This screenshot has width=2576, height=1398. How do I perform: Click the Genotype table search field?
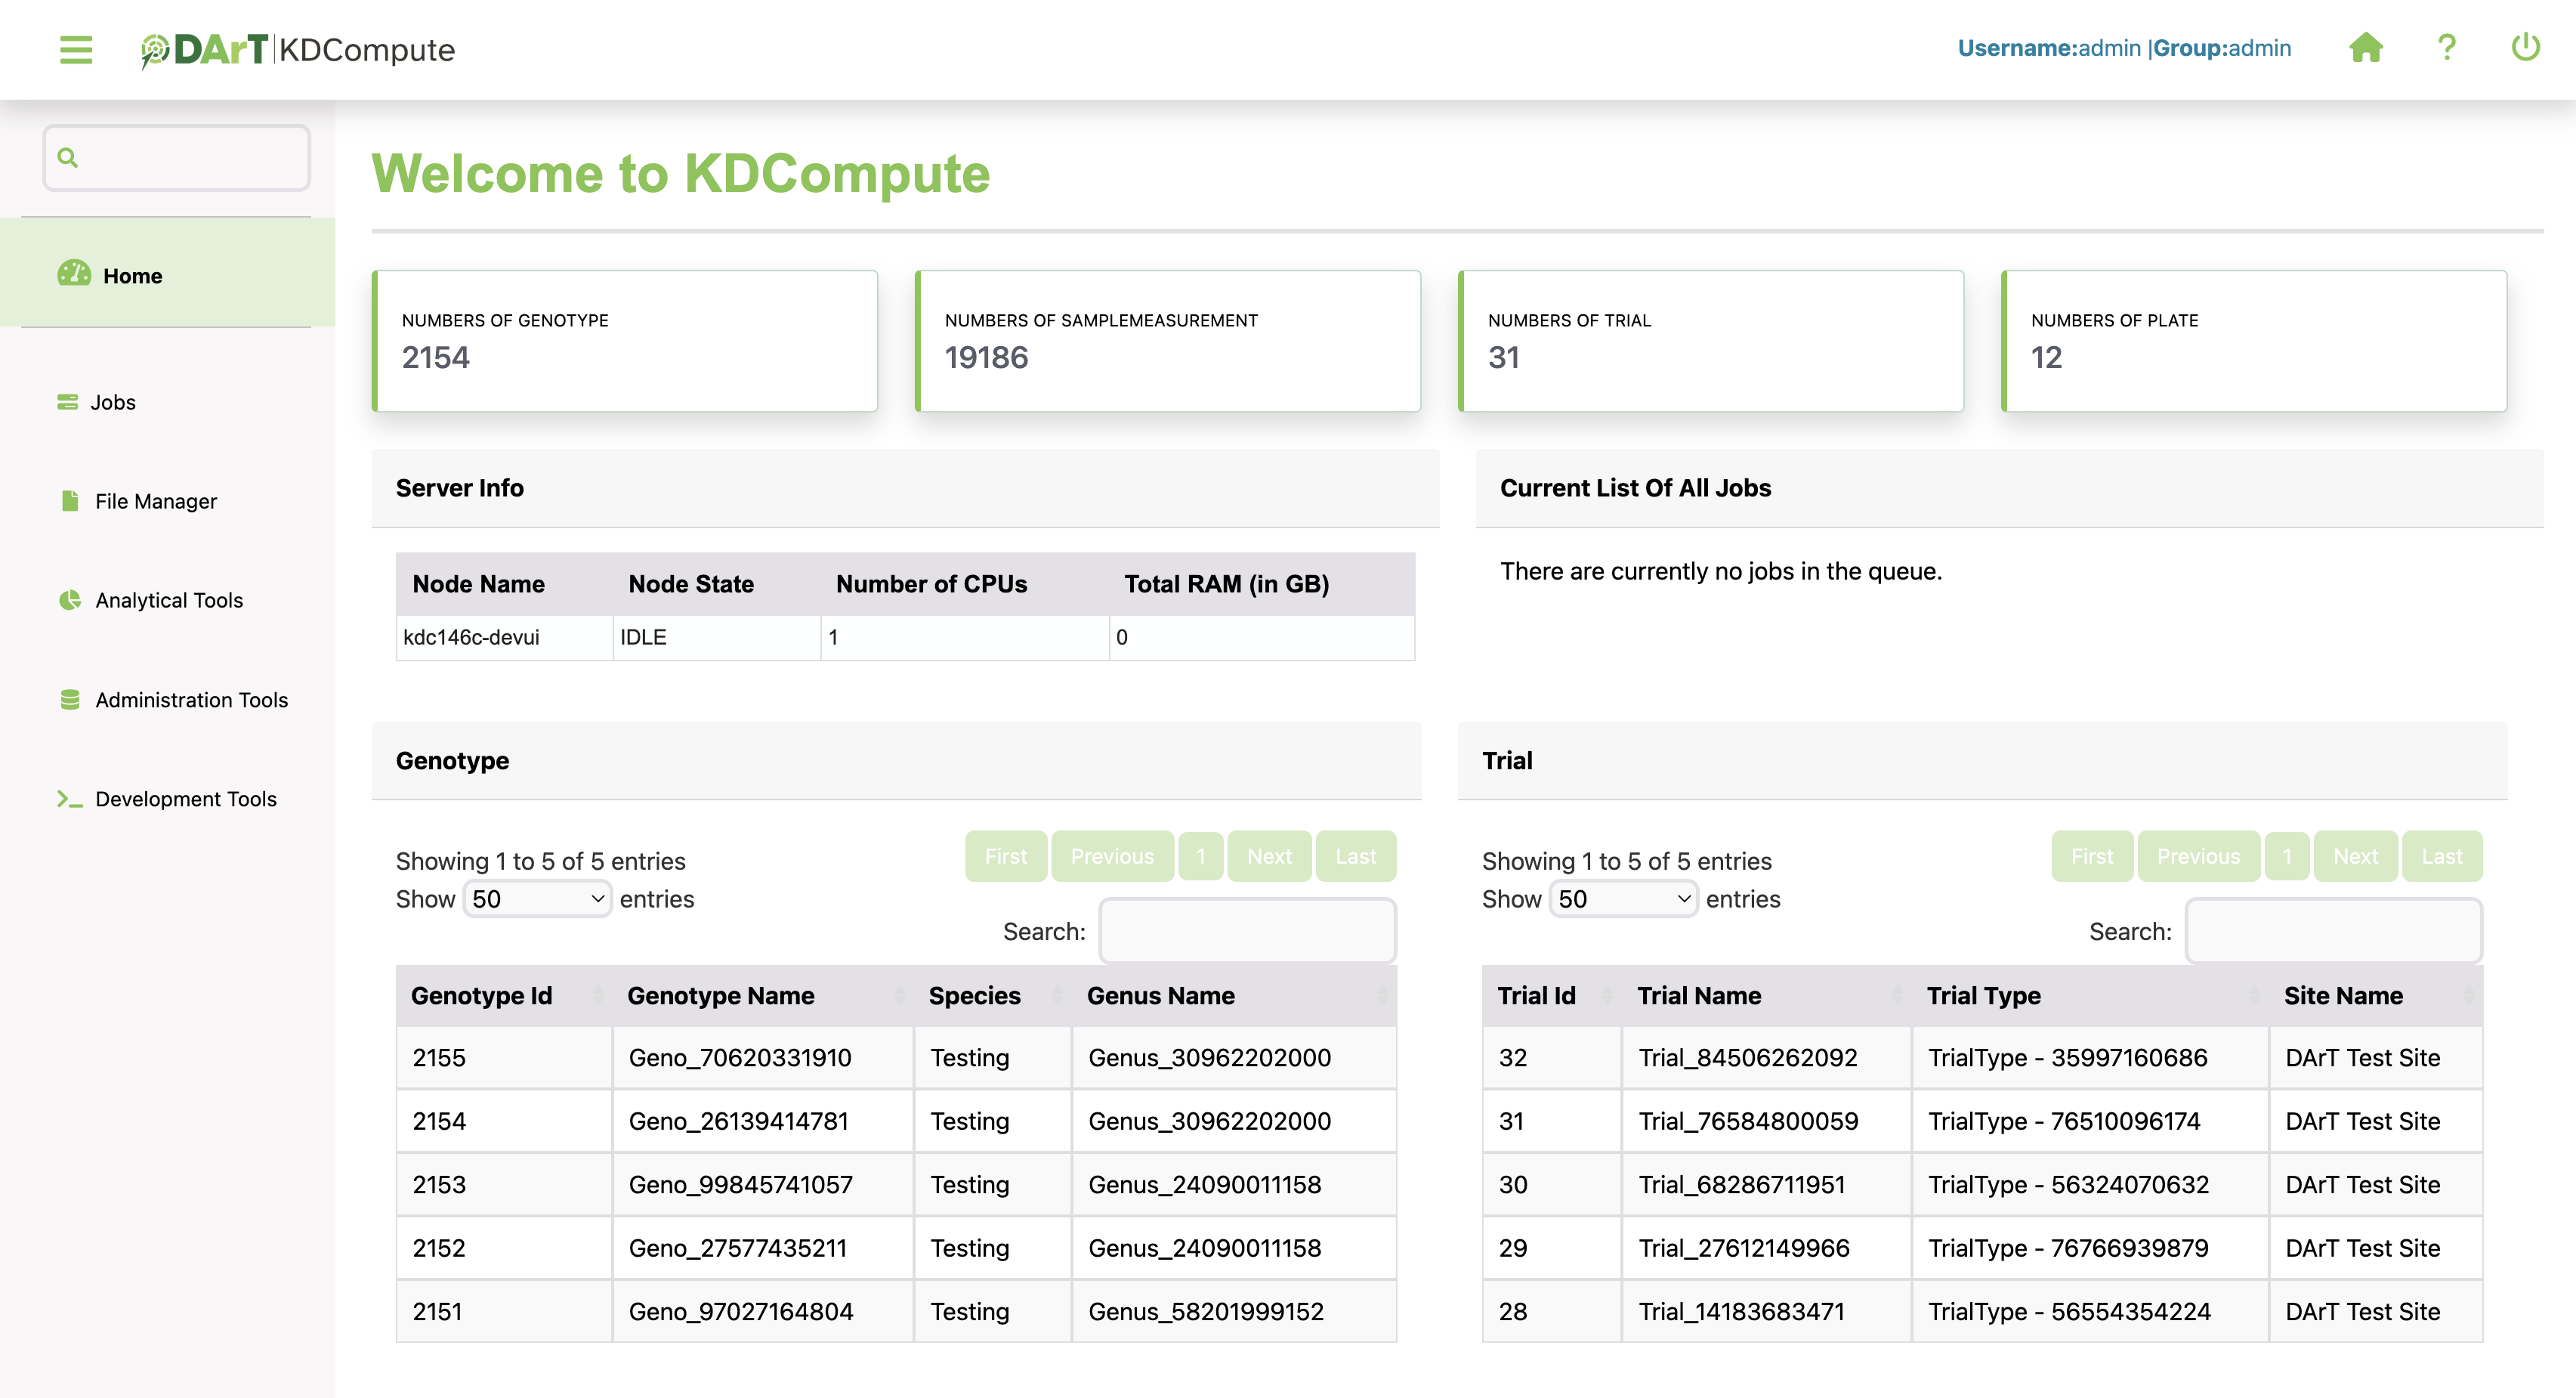[1247, 931]
